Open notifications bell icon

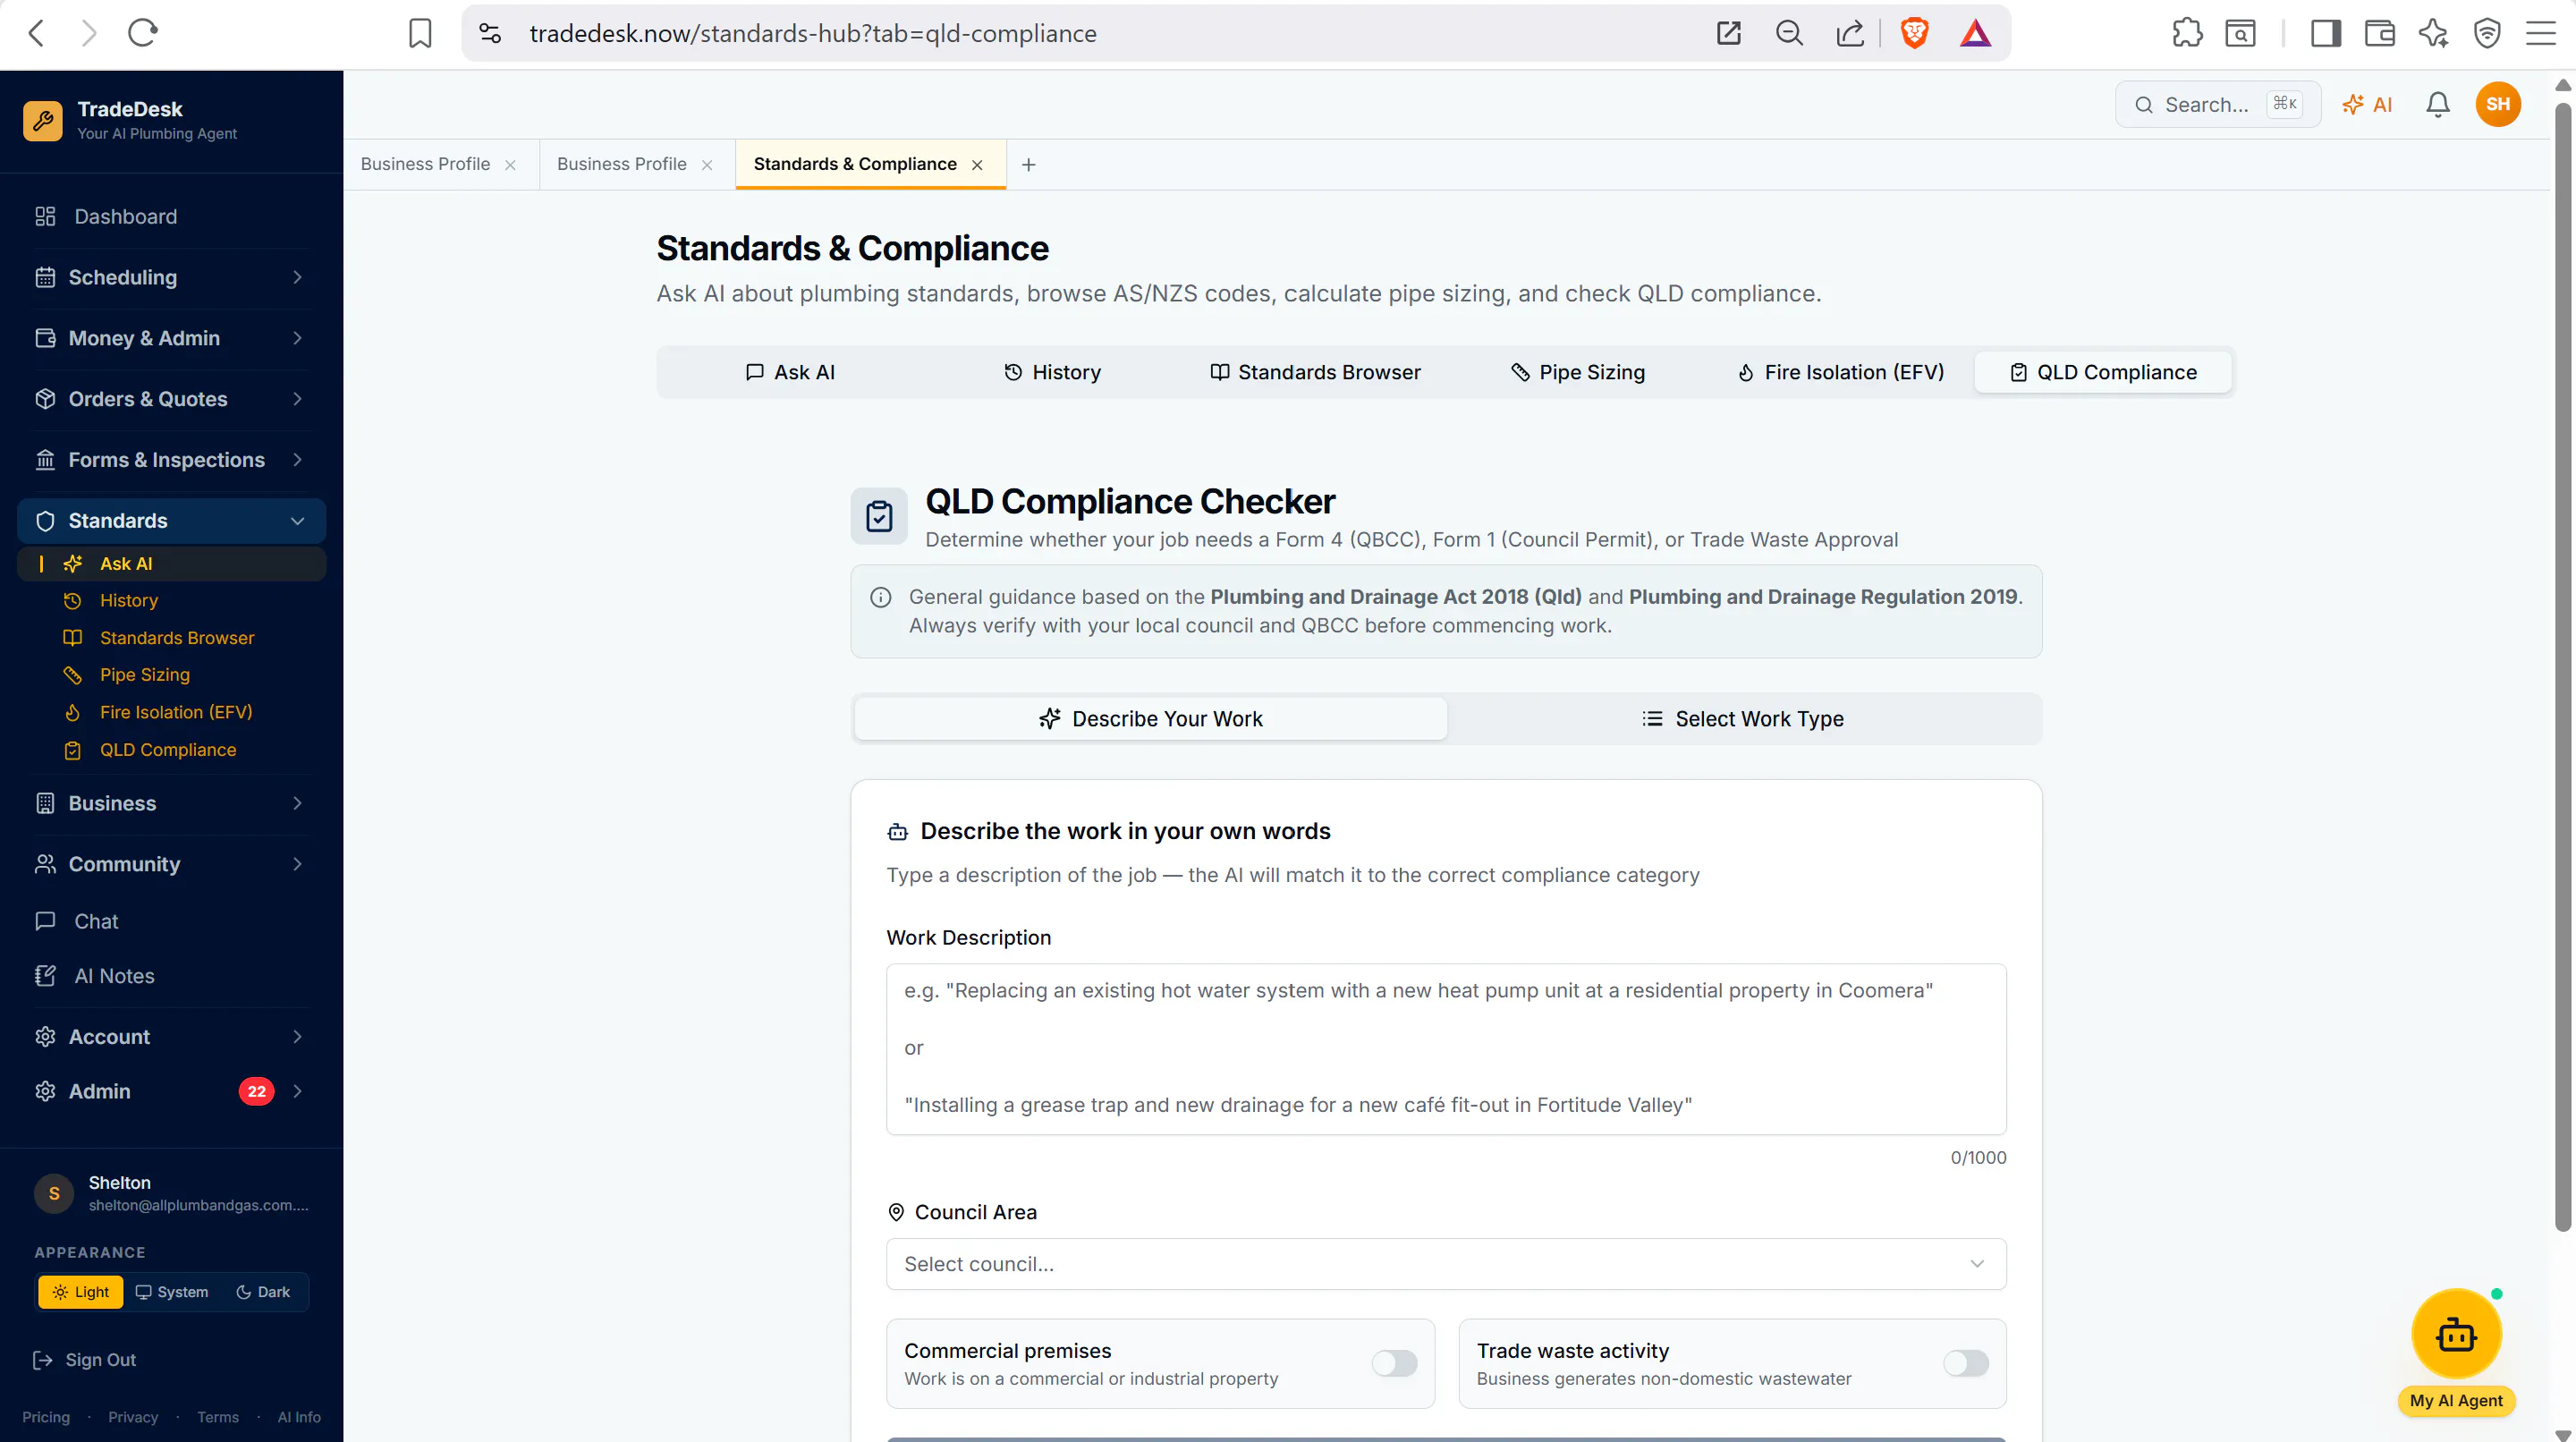tap(2438, 104)
